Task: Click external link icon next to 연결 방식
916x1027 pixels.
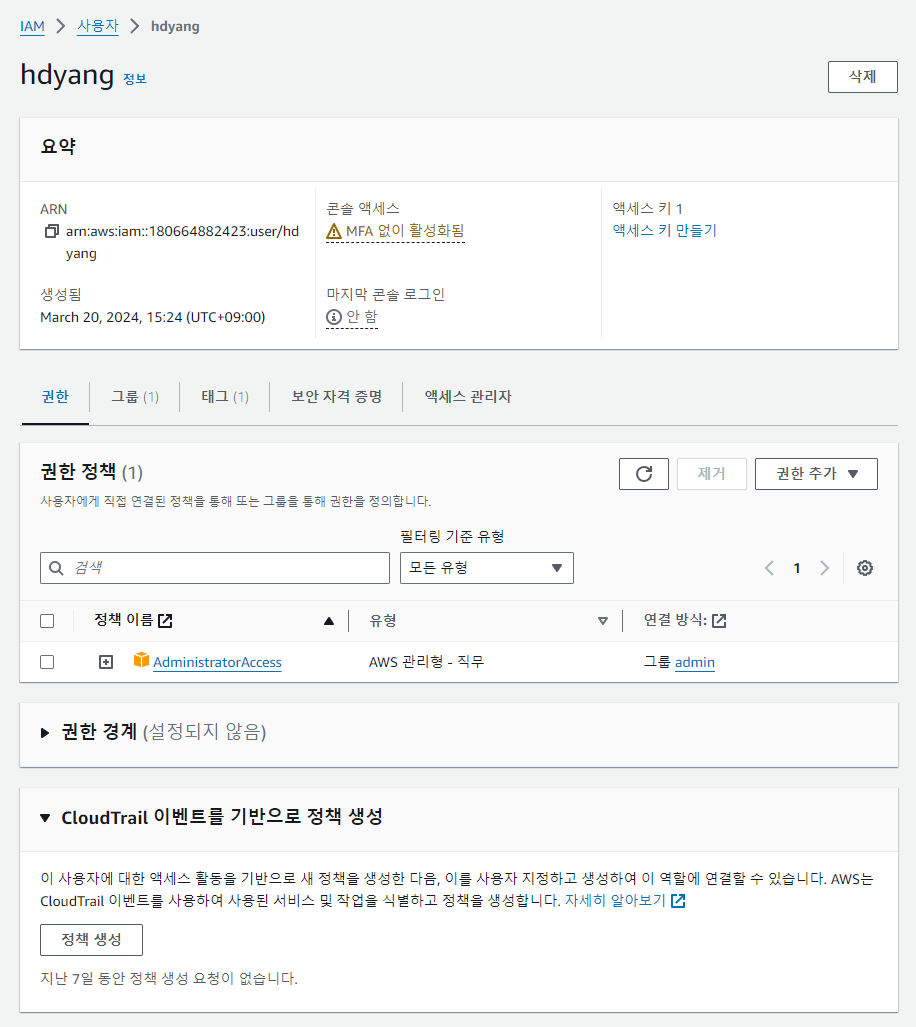Action: (719, 620)
